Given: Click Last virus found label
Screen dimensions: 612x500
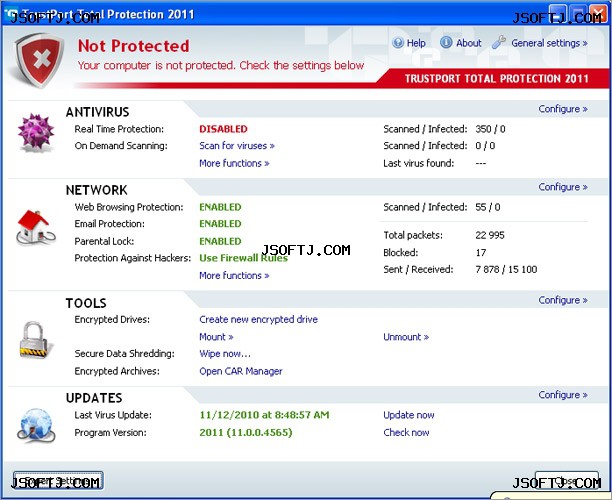Looking at the screenshot, I should (x=418, y=163).
